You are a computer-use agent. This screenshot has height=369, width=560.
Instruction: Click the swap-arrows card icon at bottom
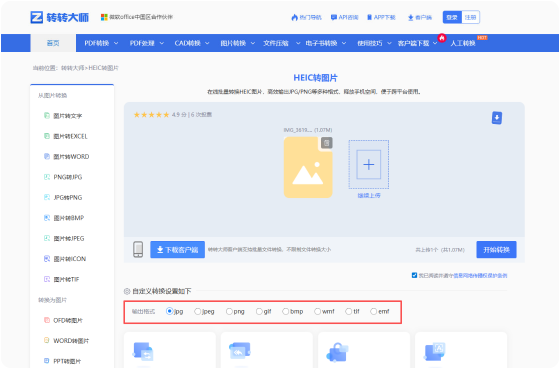pyautogui.click(x=143, y=351)
